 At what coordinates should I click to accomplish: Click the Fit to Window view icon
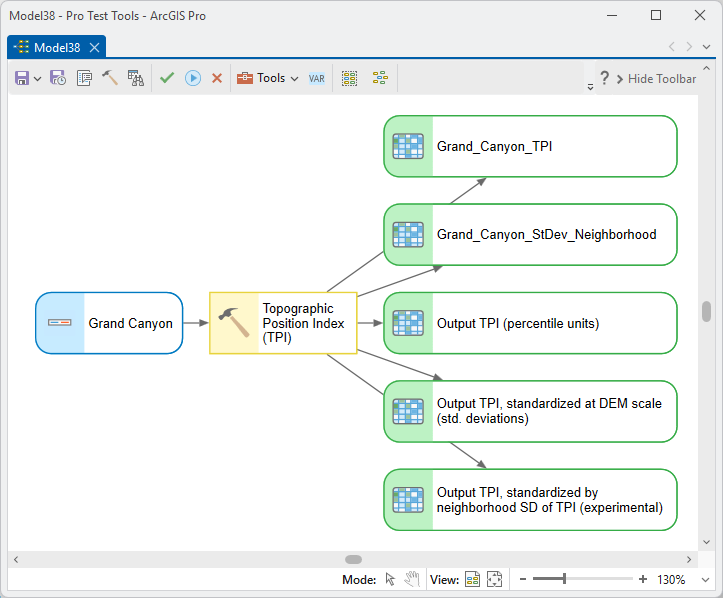[x=494, y=579]
